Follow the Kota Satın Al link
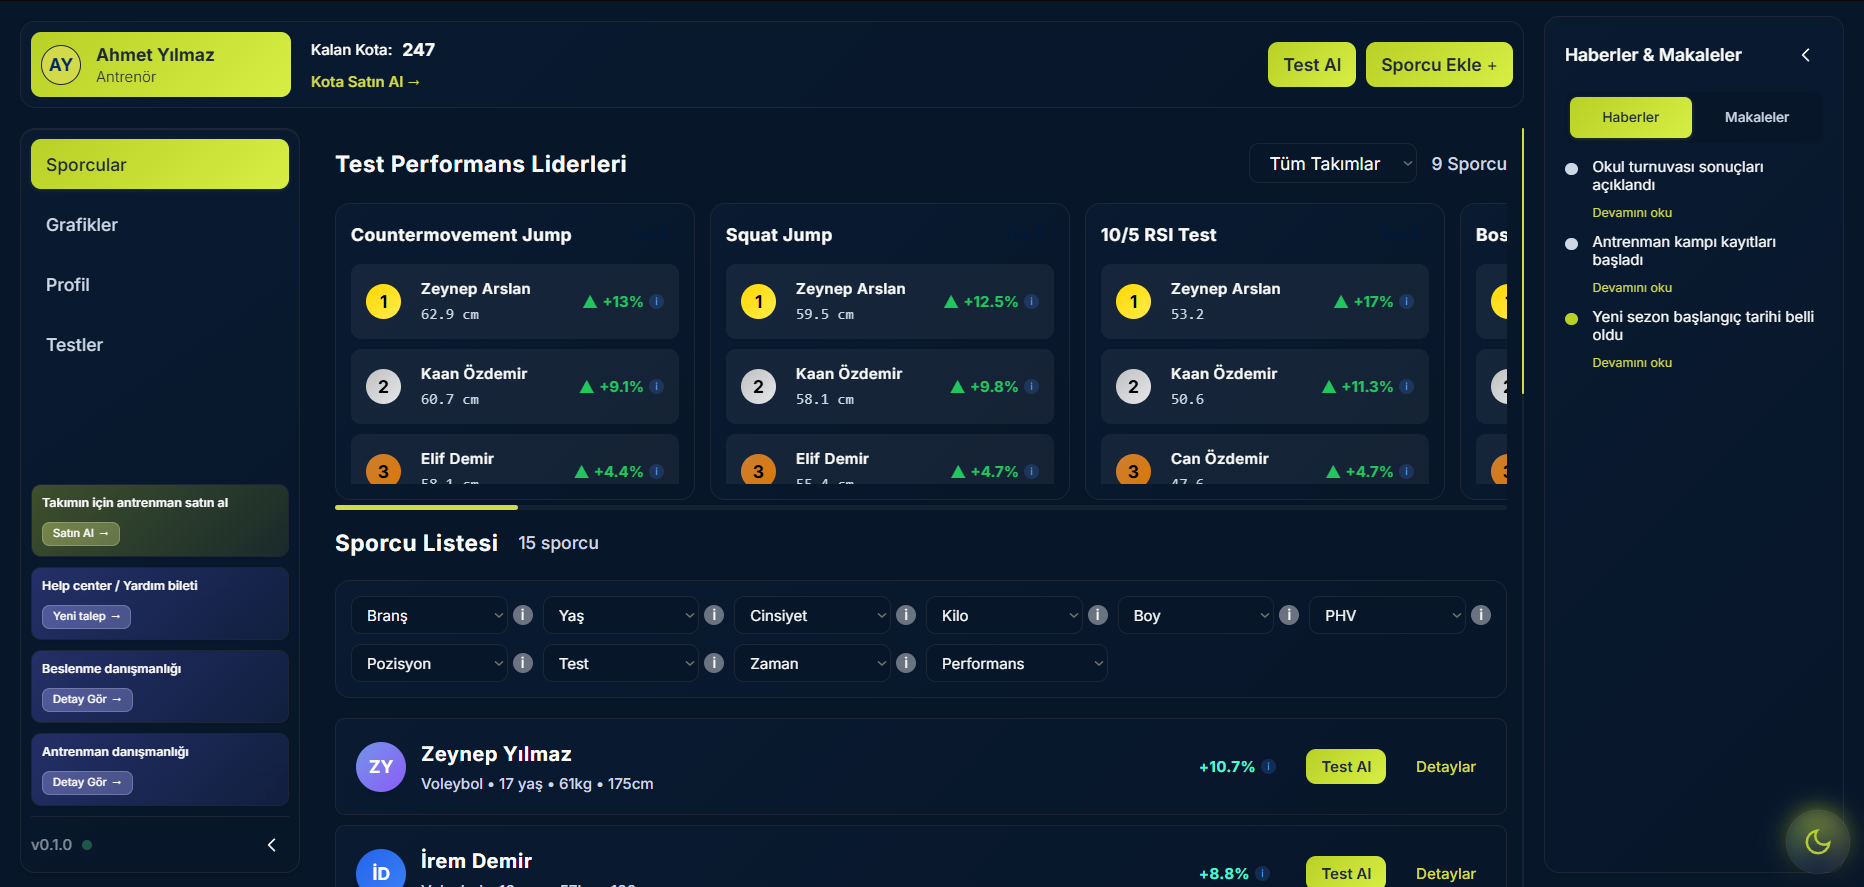This screenshot has height=887, width=1864. [x=365, y=82]
